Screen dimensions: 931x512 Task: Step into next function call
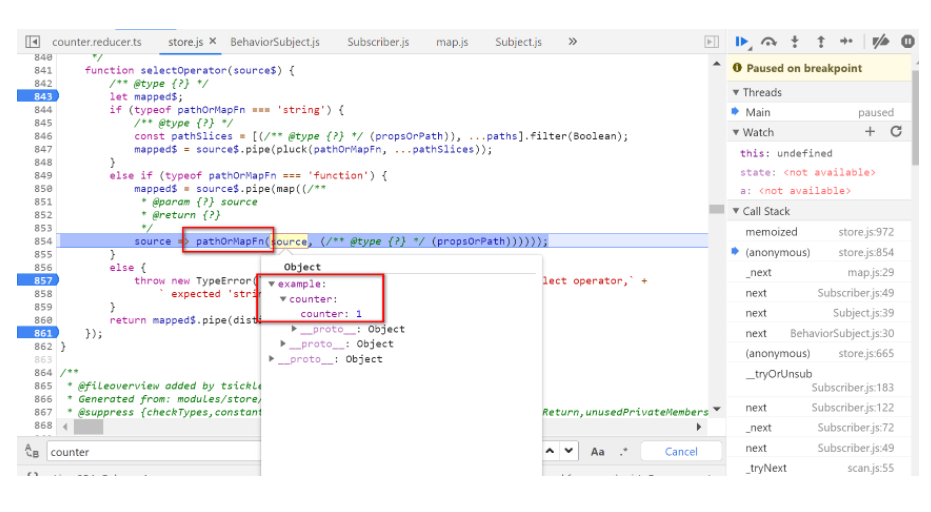[x=795, y=41]
